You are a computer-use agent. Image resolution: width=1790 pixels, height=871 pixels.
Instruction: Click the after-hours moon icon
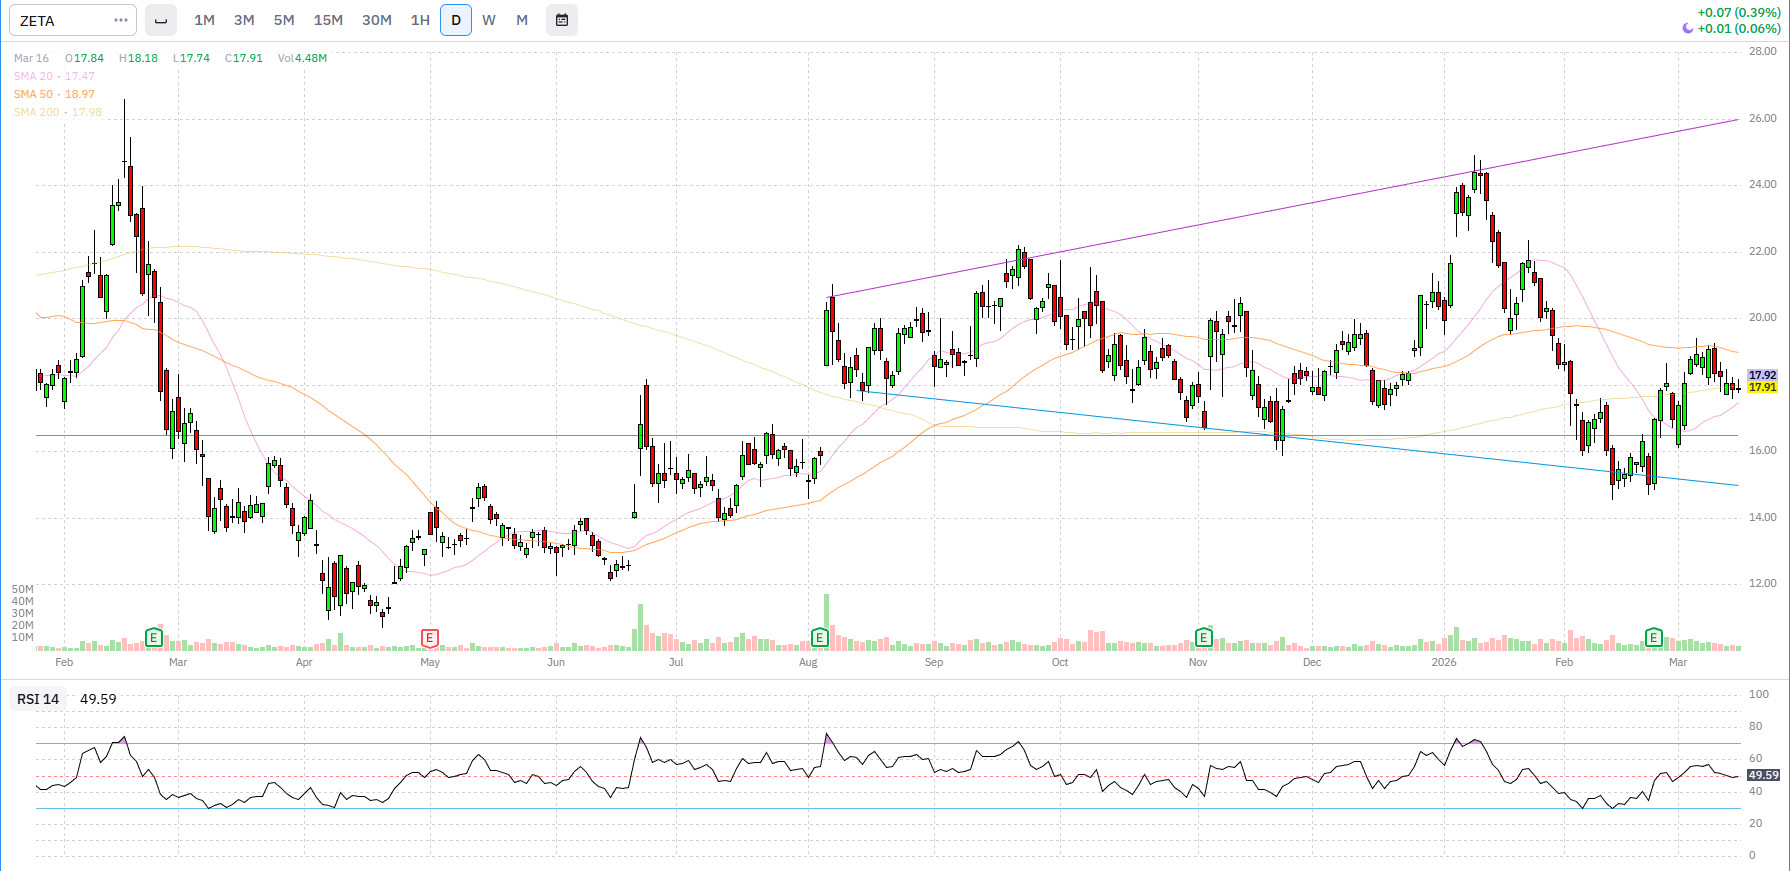point(1688,29)
